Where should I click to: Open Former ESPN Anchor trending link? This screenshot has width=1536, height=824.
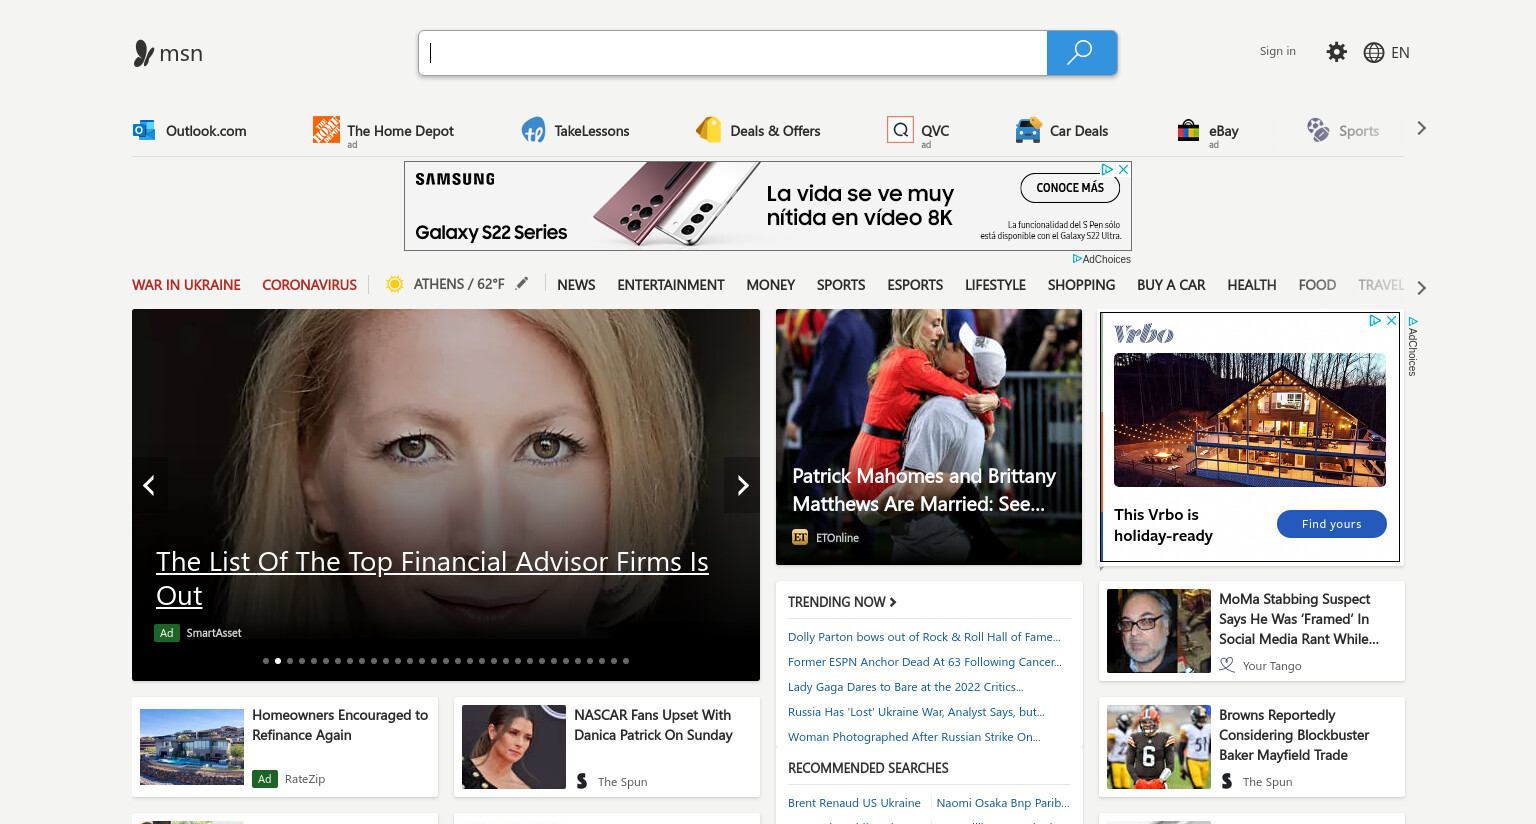(x=925, y=662)
